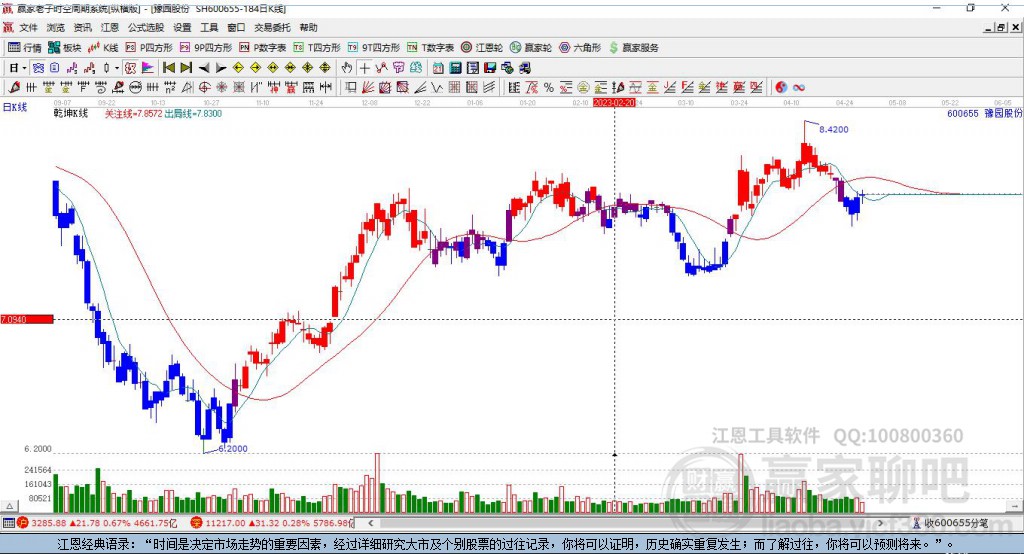Select the spiral drawing tool

[x=101, y=88]
